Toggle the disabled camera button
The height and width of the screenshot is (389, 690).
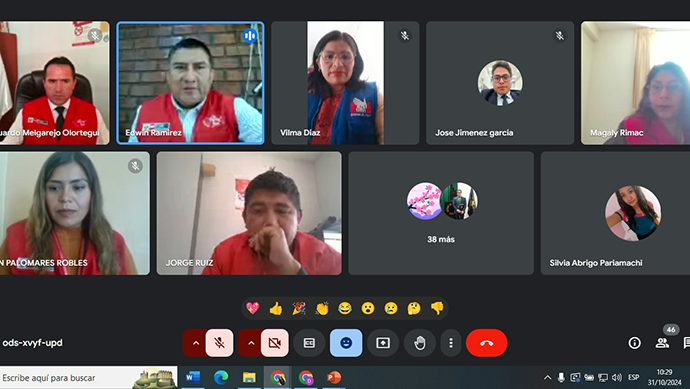coord(275,343)
